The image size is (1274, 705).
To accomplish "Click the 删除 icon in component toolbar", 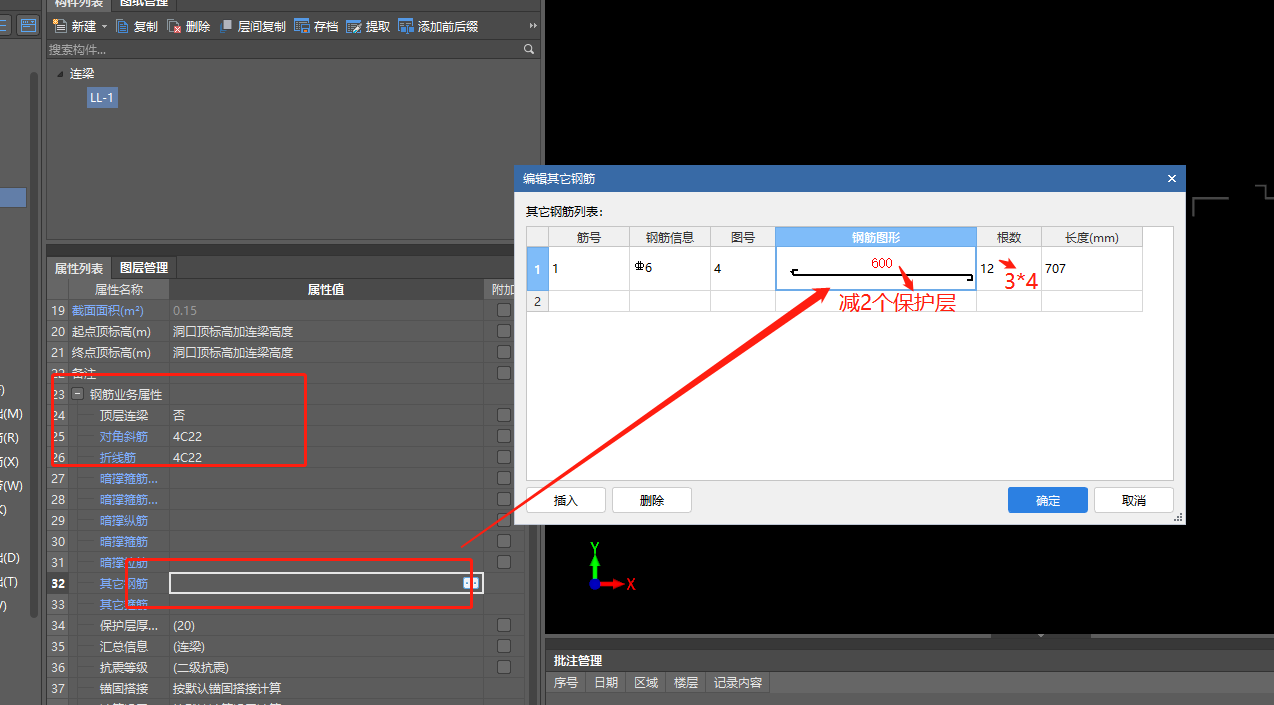I will [174, 27].
